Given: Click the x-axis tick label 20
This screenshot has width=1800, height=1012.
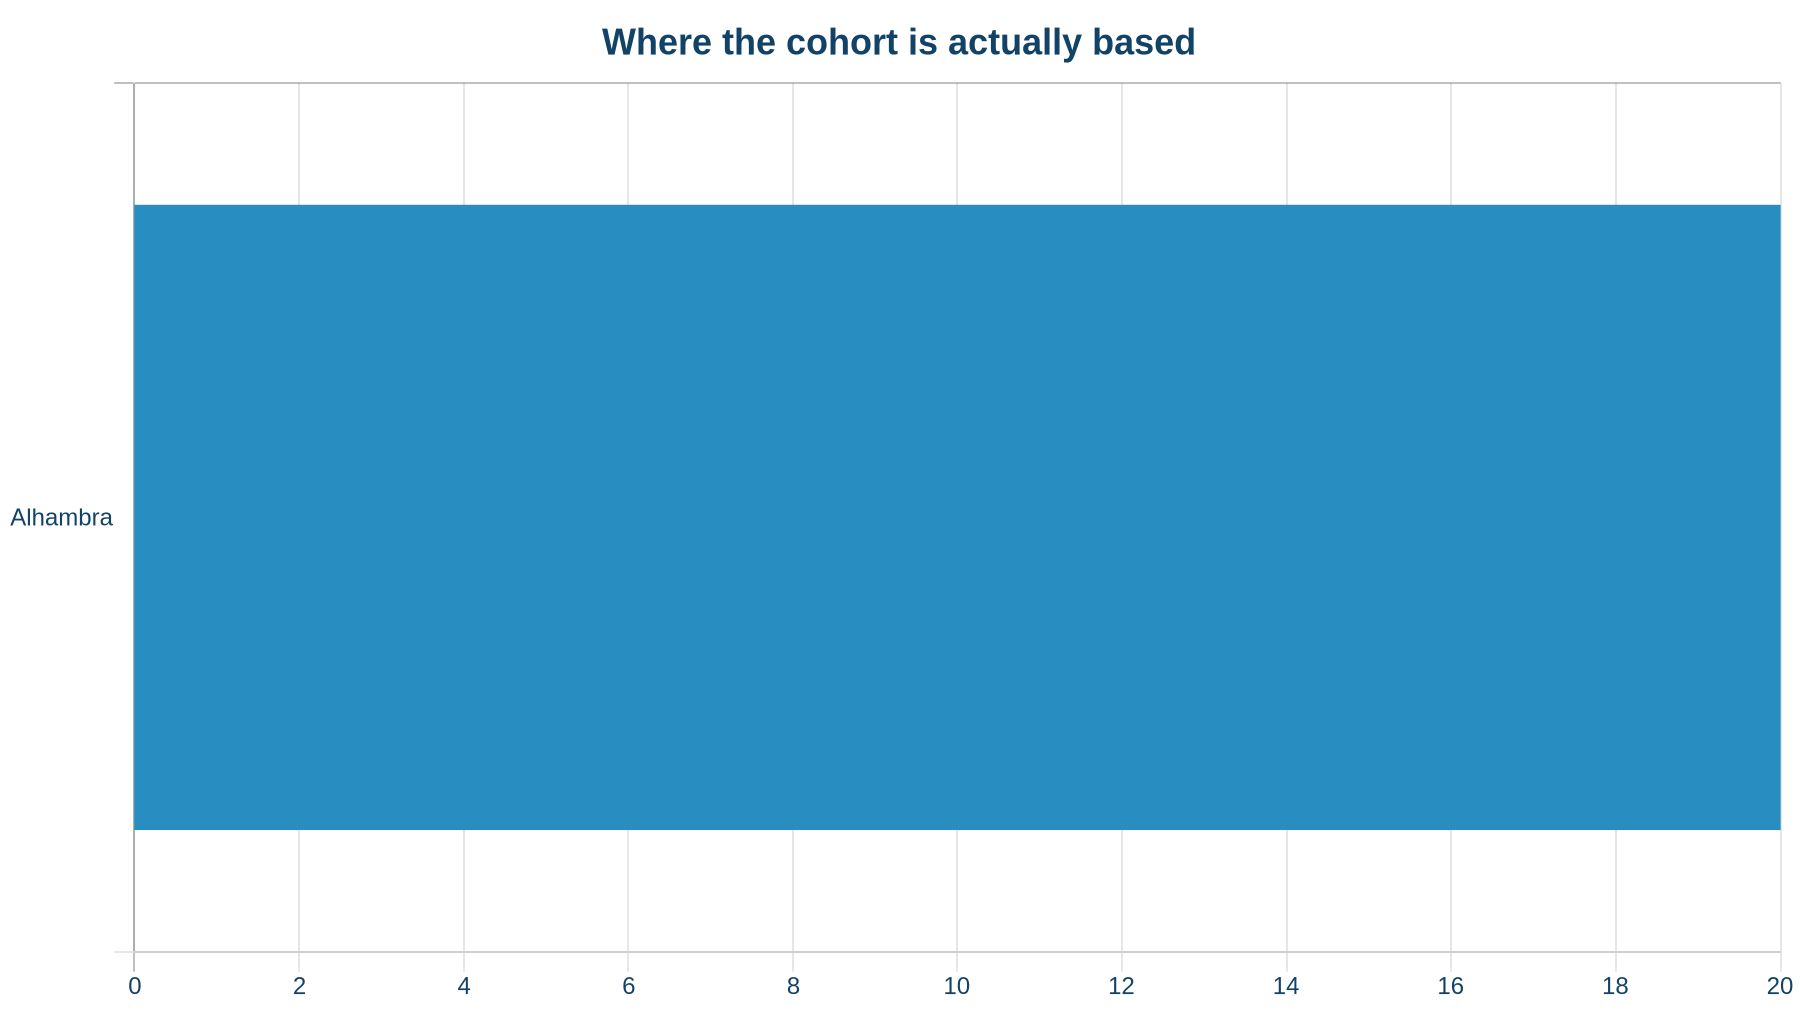Looking at the screenshot, I should [x=1780, y=986].
